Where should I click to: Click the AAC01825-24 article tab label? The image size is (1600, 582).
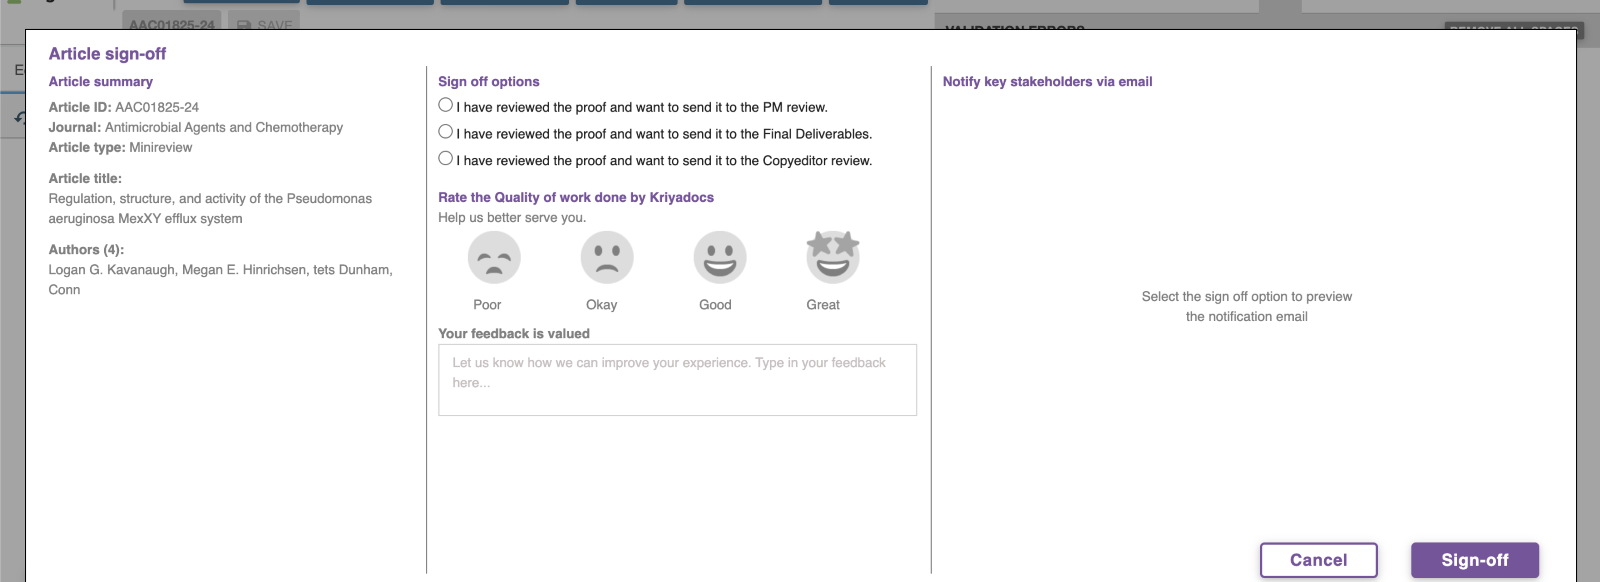click(172, 24)
